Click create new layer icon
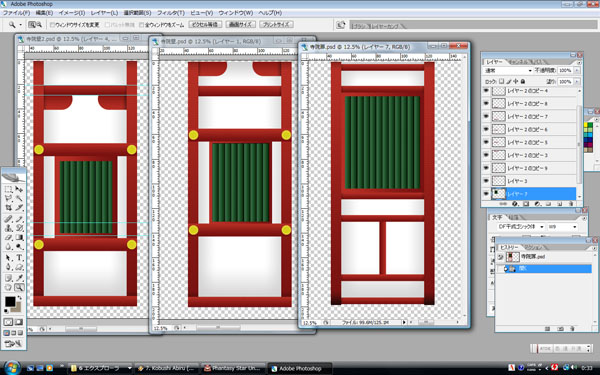The image size is (600, 375). (x=560, y=204)
